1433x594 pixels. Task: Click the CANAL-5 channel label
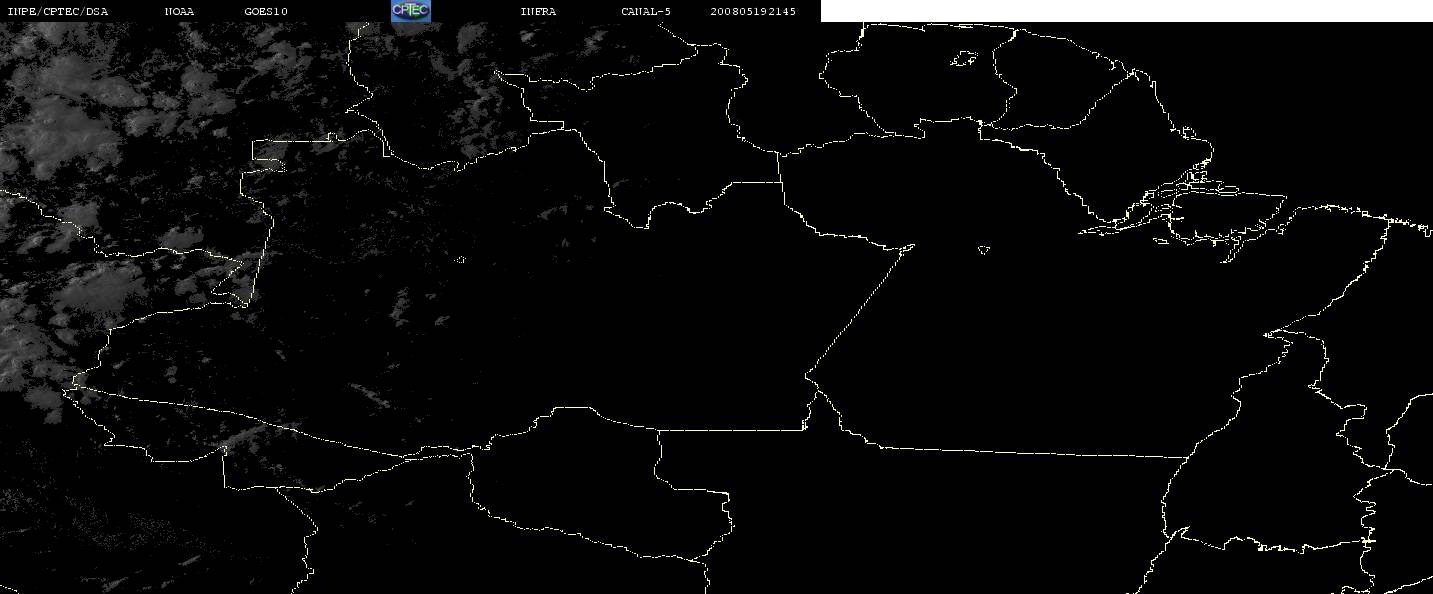(646, 12)
